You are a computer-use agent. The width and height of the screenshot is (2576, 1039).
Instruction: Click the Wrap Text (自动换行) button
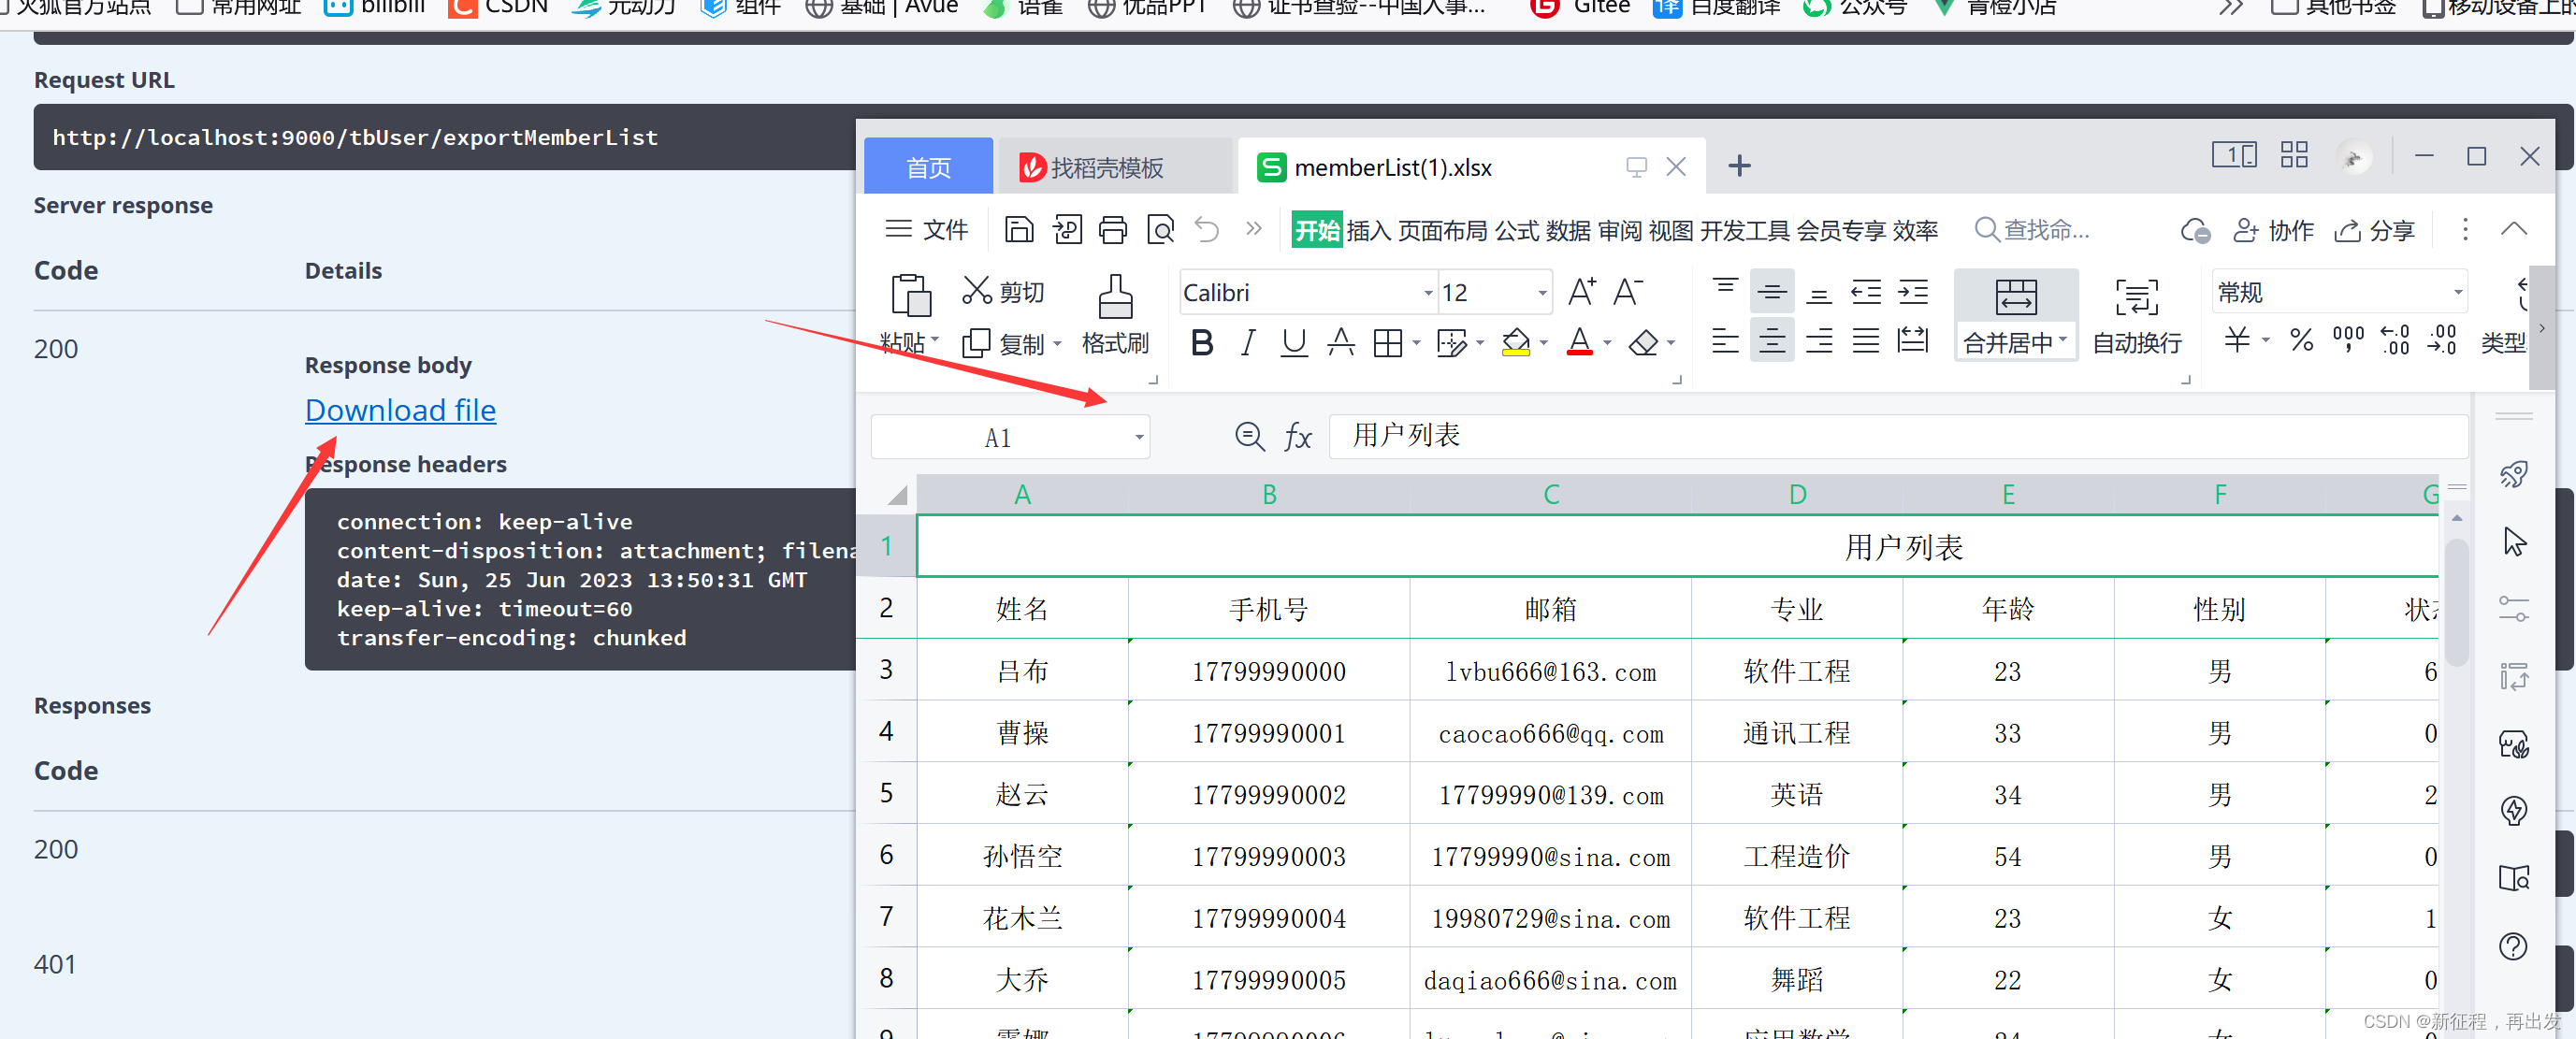[x=2136, y=315]
